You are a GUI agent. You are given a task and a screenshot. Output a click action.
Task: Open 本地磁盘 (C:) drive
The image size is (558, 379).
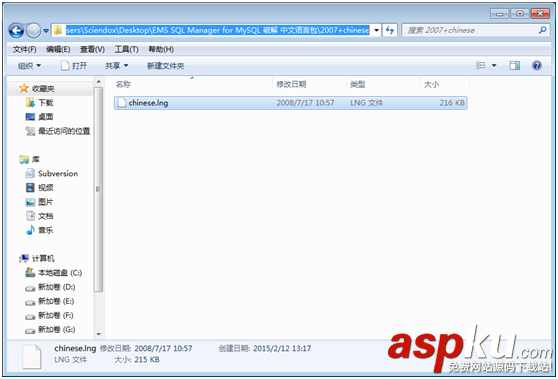(60, 273)
